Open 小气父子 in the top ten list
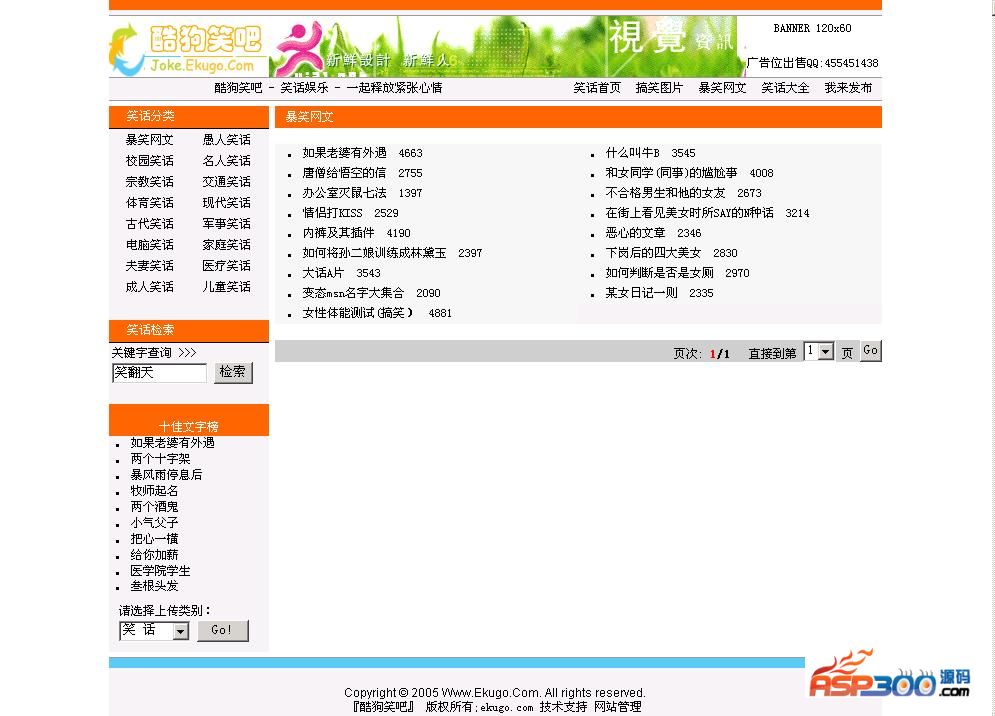The image size is (995, 716). click(154, 522)
